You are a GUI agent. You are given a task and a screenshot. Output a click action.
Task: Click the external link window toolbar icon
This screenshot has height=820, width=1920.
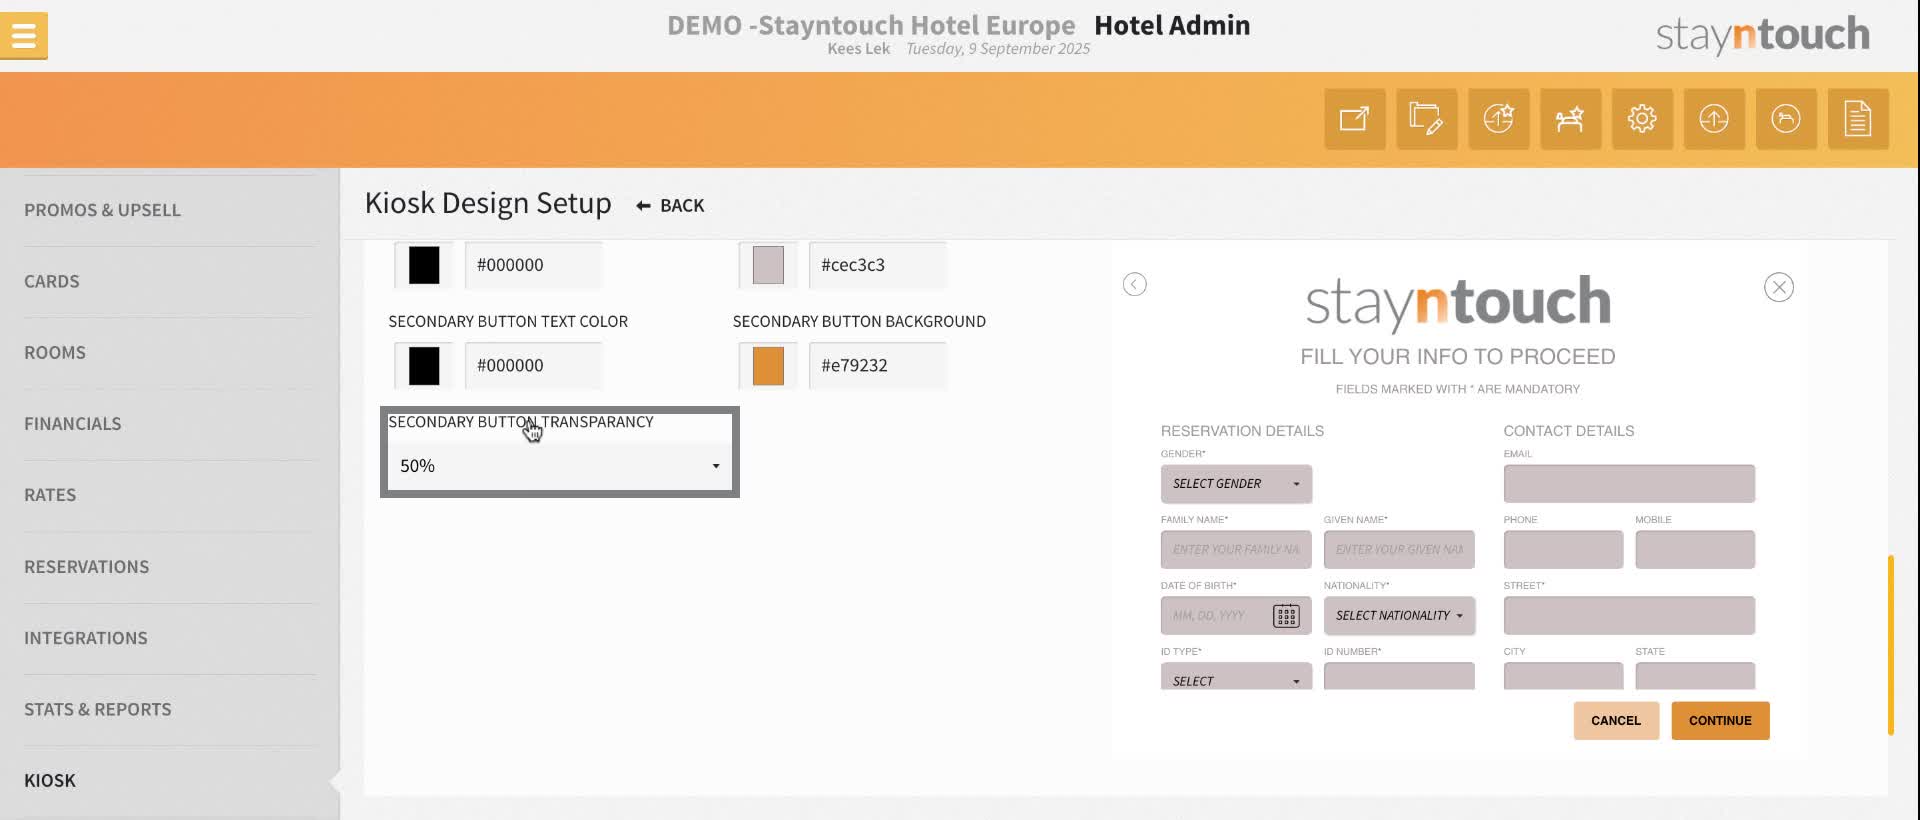click(x=1355, y=119)
